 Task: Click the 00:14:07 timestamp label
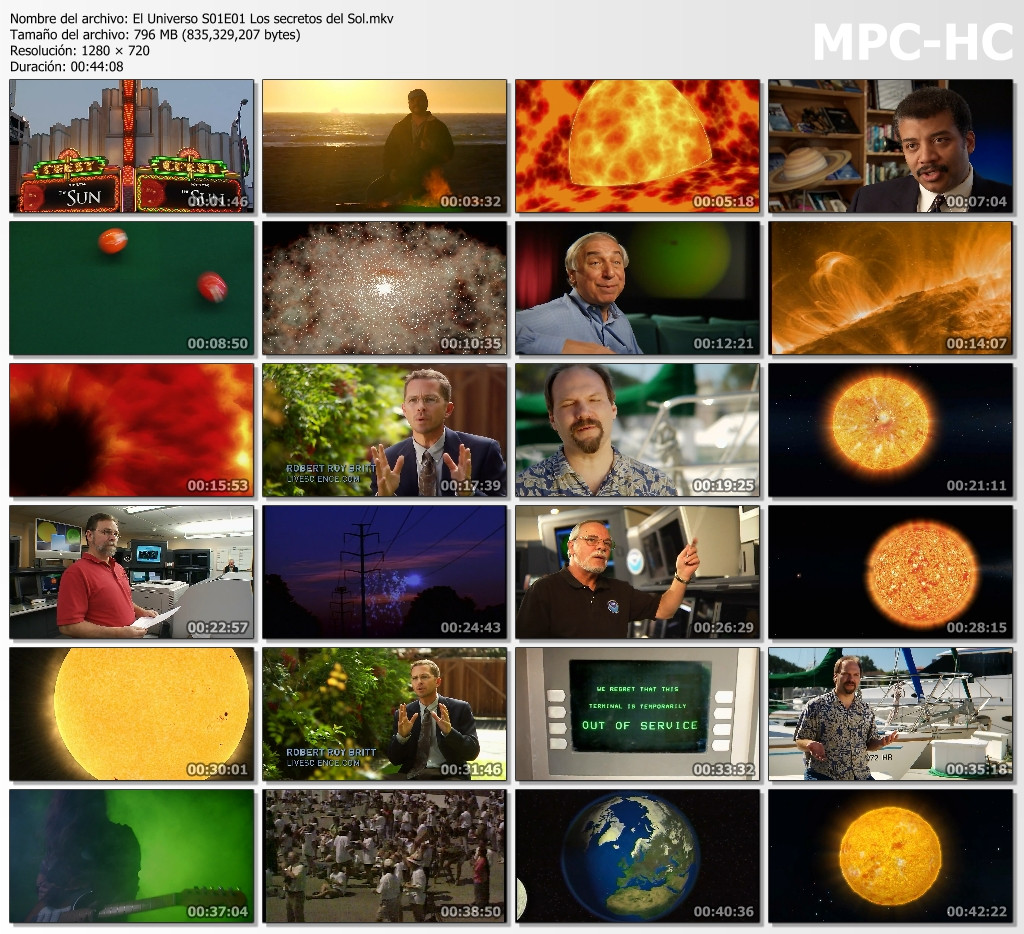(x=976, y=343)
